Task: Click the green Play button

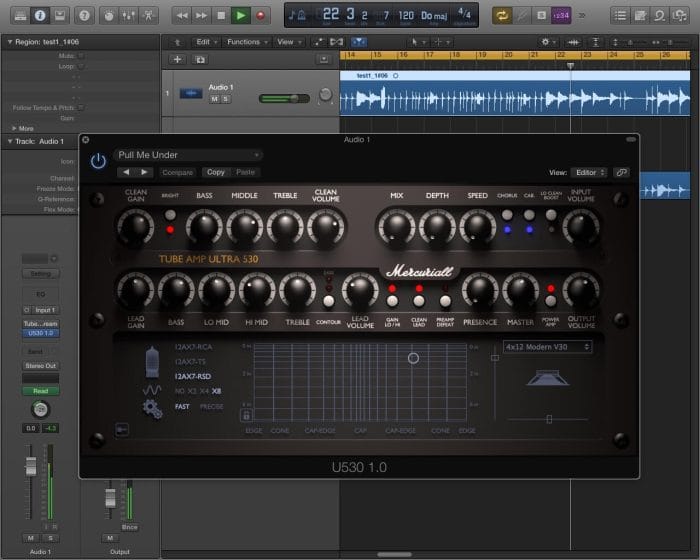Action: [241, 16]
